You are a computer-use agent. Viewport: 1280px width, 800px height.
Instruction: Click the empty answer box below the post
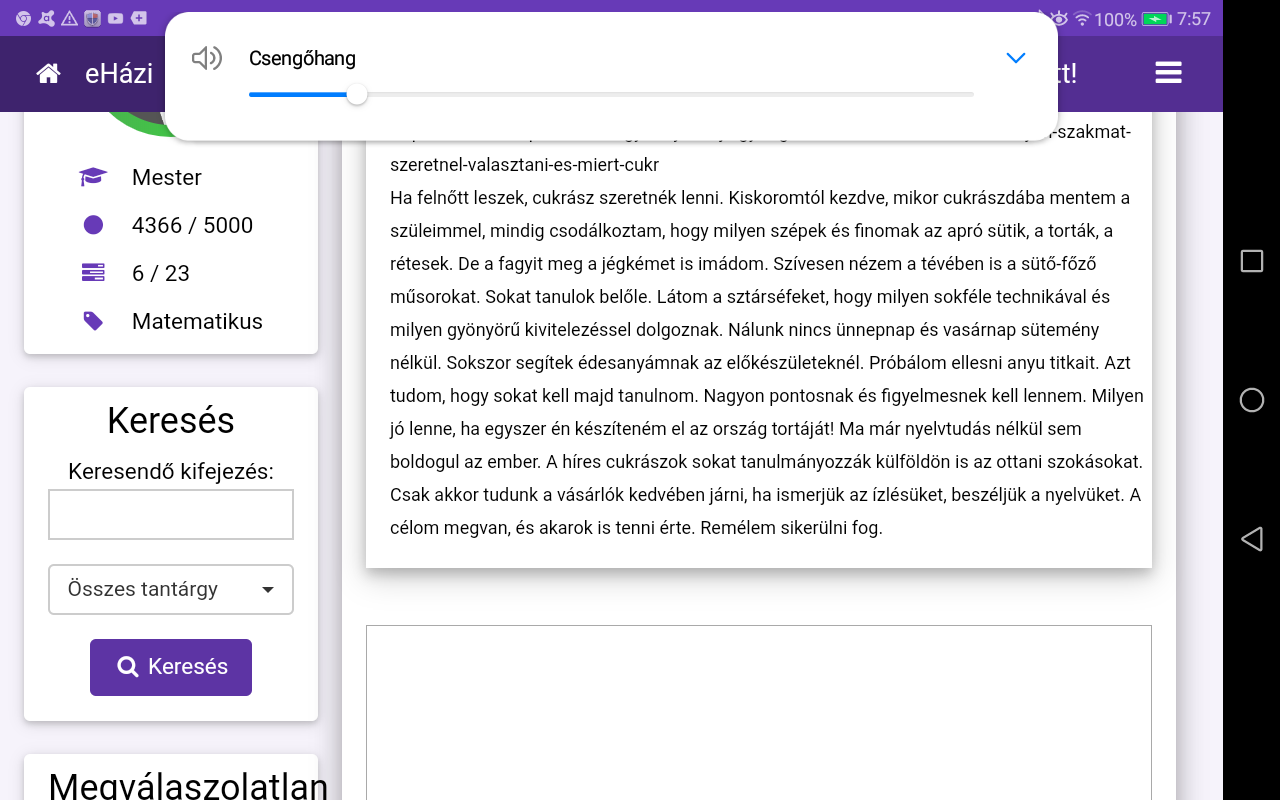758,710
